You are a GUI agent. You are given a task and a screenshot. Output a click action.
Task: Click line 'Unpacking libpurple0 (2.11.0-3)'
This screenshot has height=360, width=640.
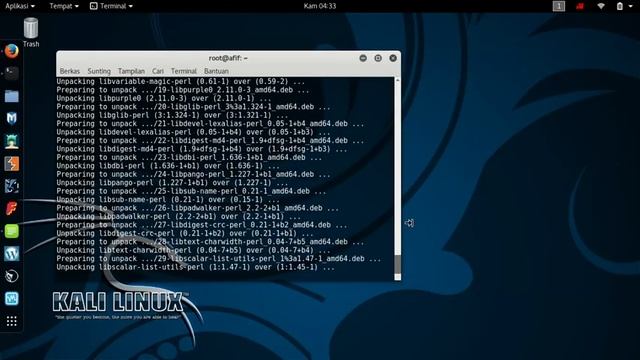point(164,98)
